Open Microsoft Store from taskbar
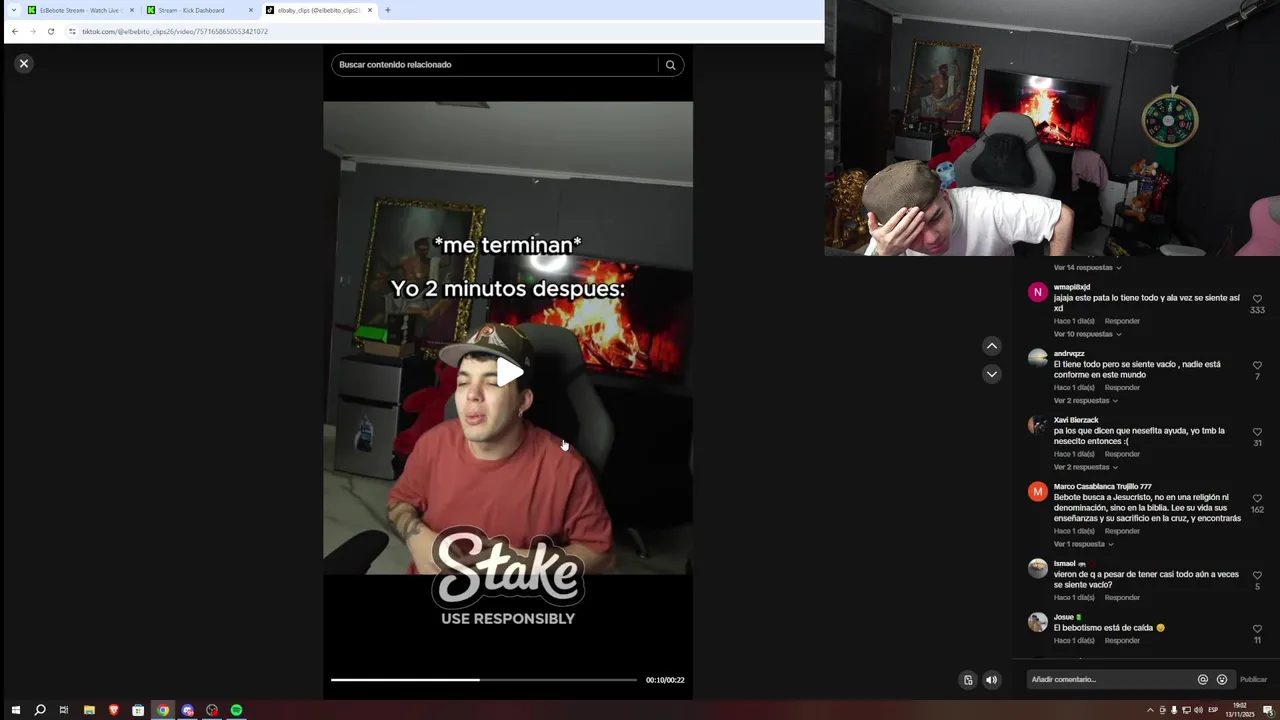Image resolution: width=1280 pixels, height=720 pixels. [x=138, y=710]
